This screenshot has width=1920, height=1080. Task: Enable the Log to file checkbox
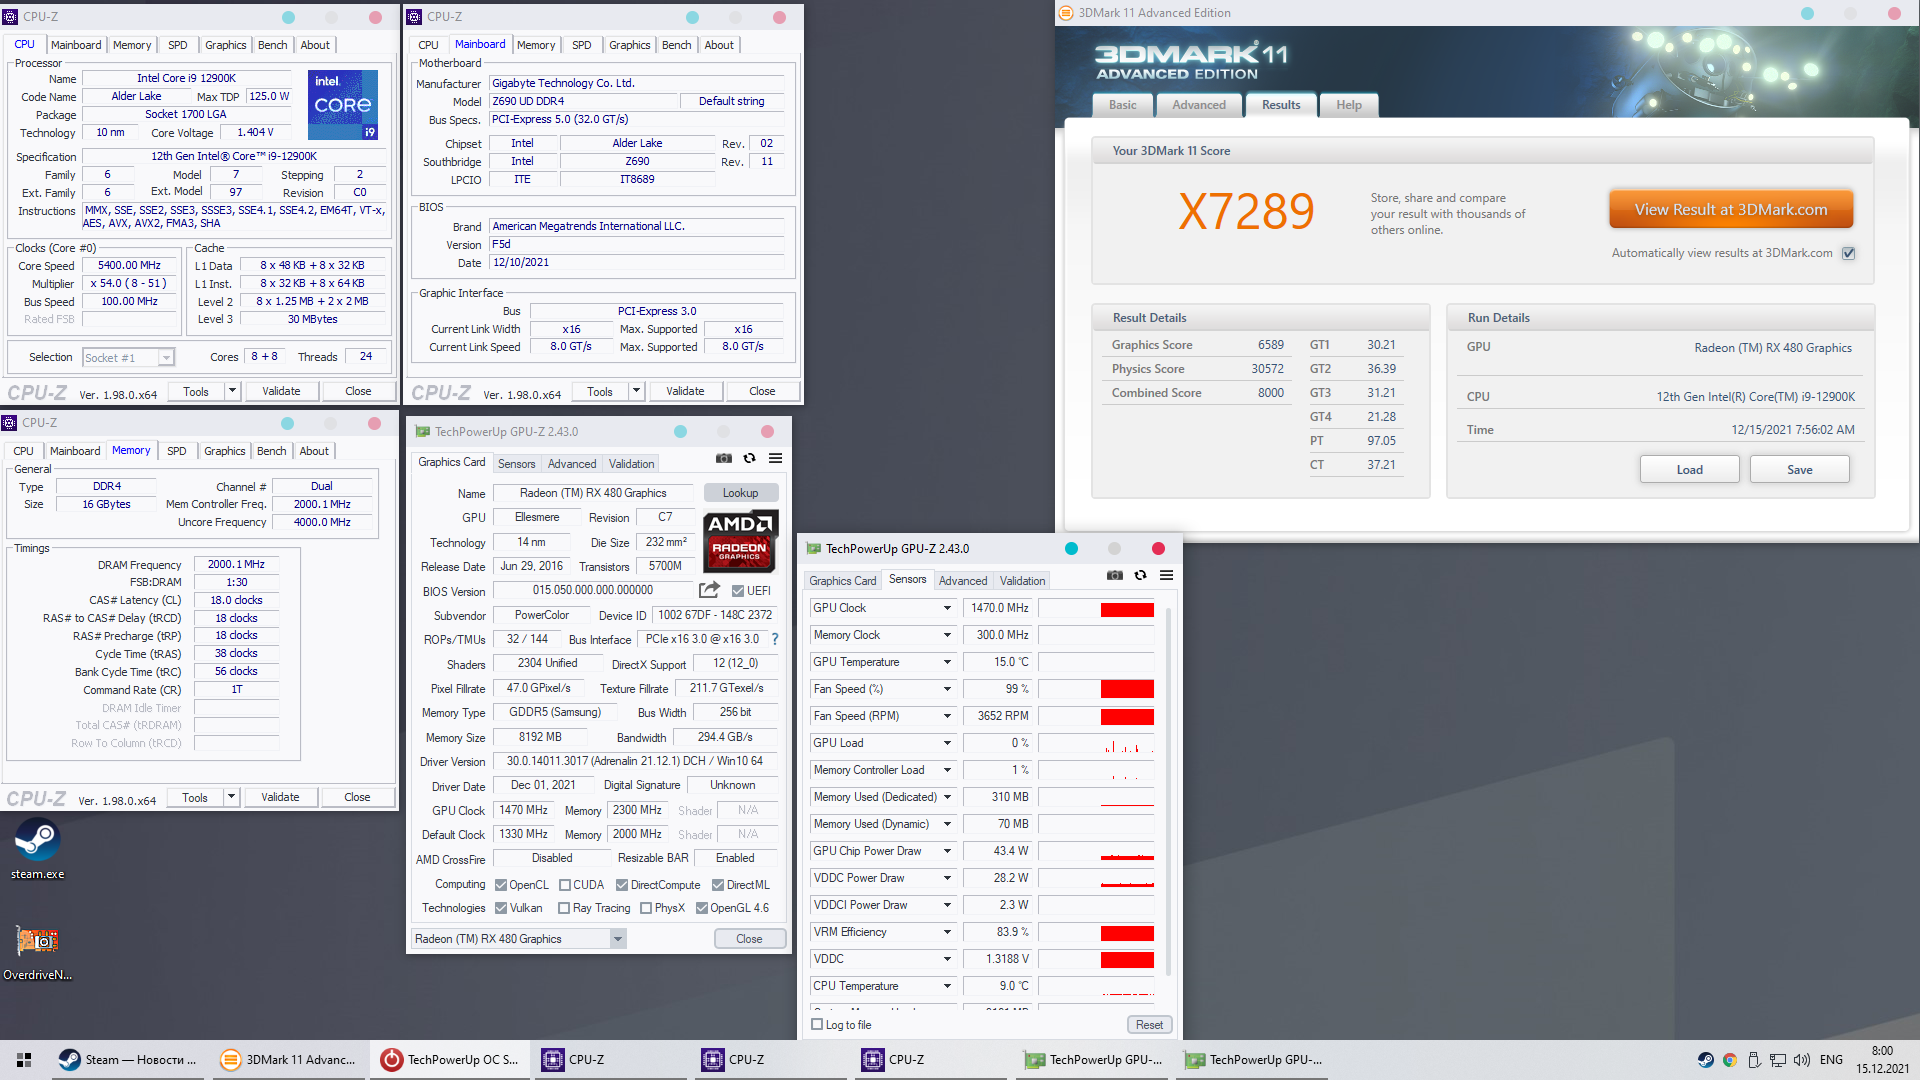[817, 1024]
